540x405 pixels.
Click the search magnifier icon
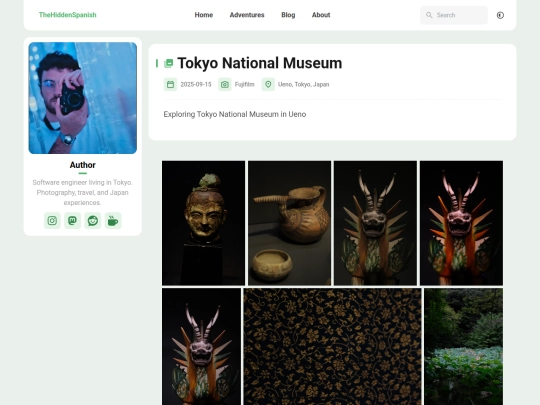point(429,15)
